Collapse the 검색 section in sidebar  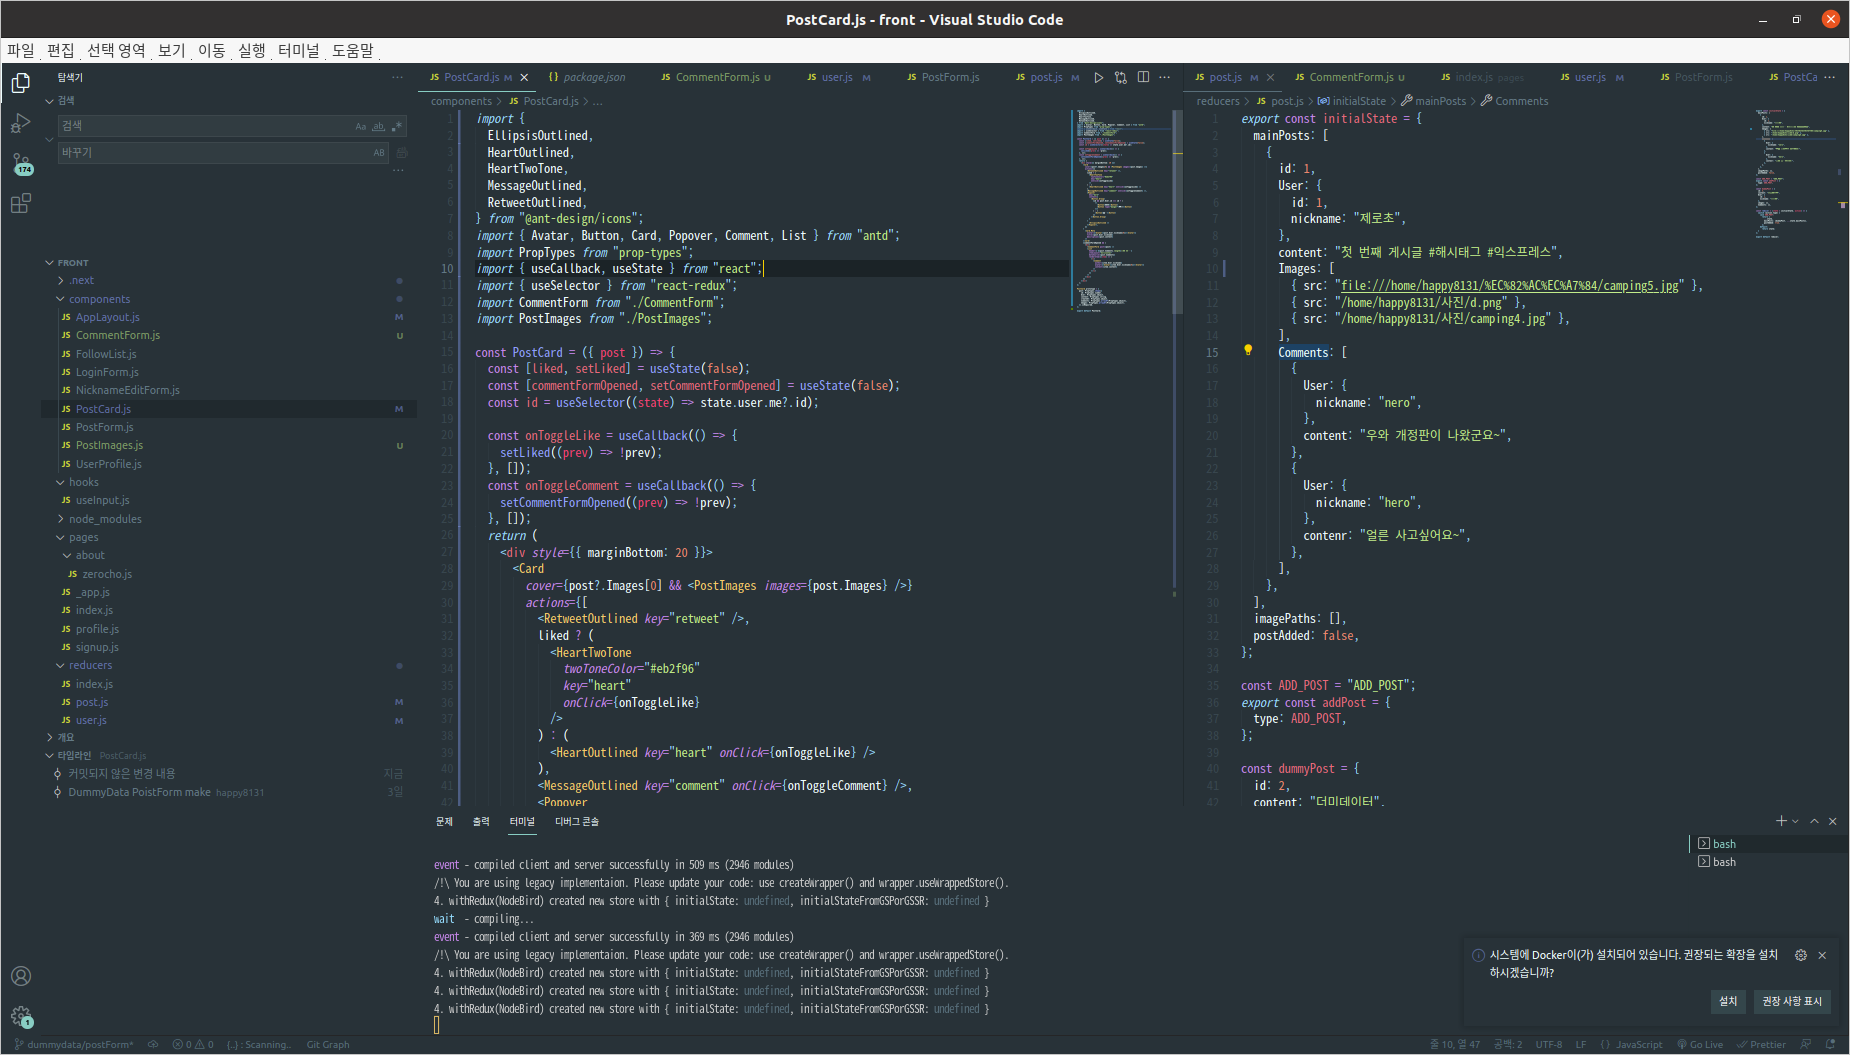[49, 101]
